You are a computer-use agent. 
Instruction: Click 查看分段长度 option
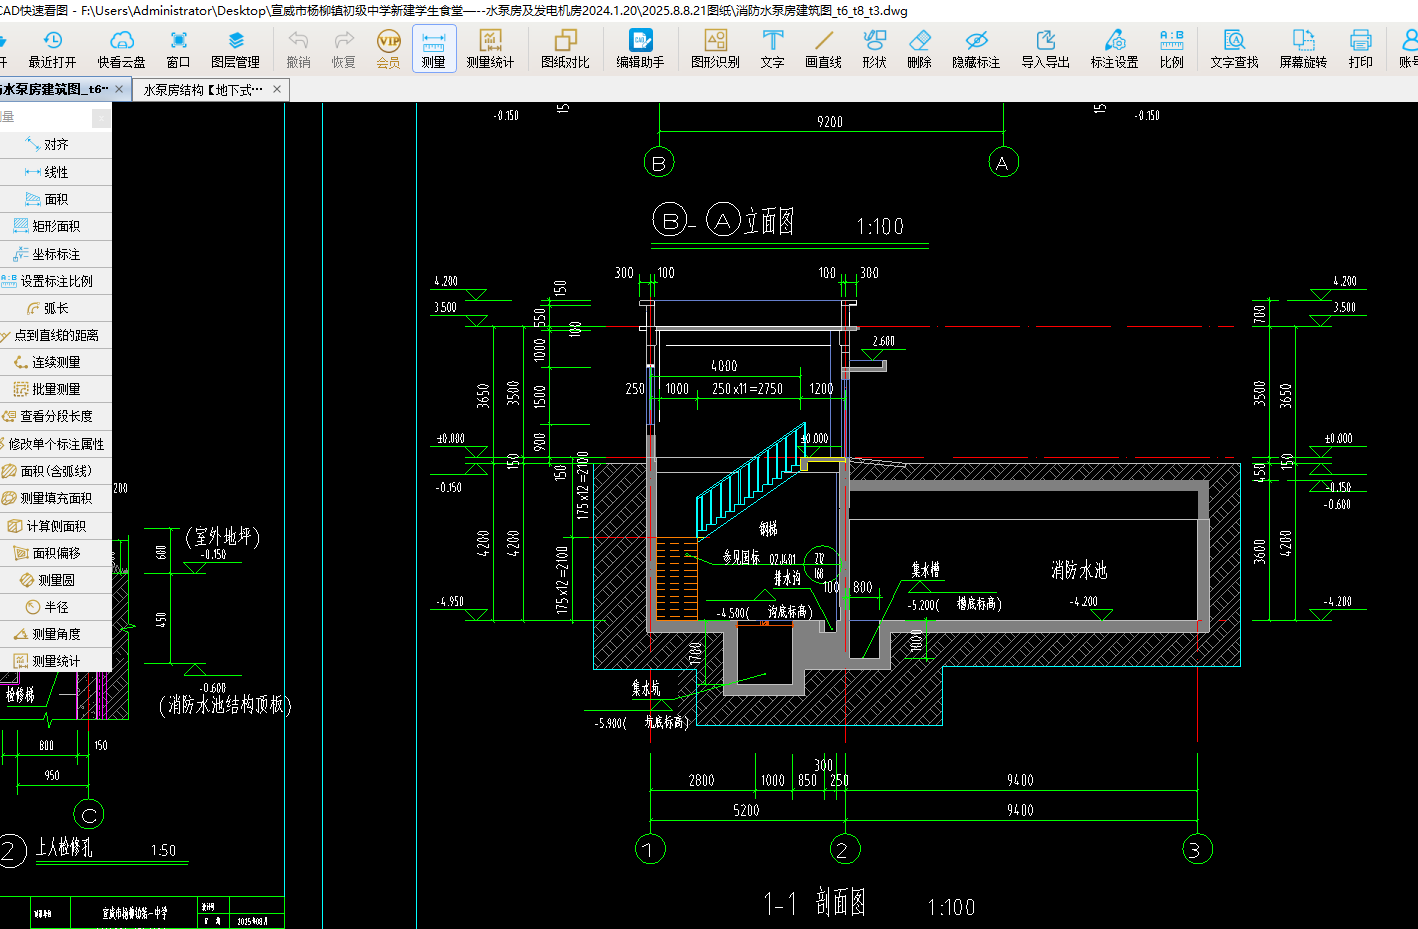coord(55,416)
